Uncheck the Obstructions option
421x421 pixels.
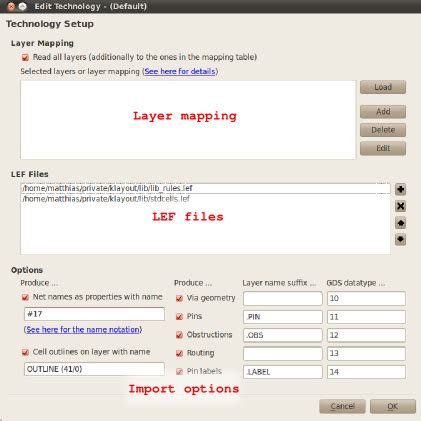click(179, 335)
